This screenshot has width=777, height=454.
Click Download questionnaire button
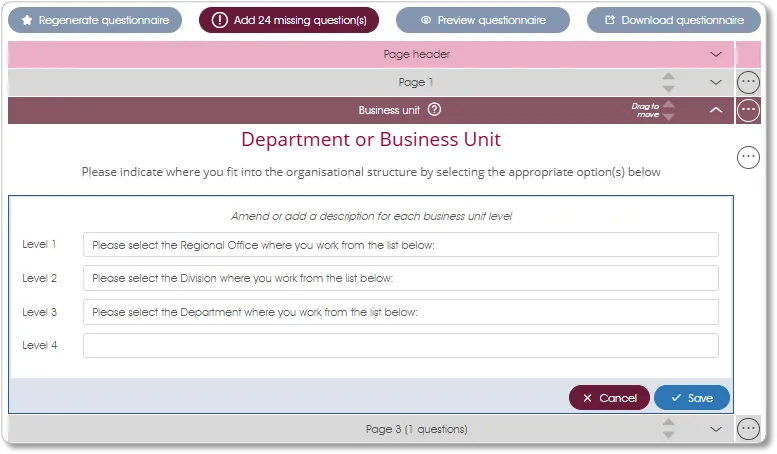674,20
